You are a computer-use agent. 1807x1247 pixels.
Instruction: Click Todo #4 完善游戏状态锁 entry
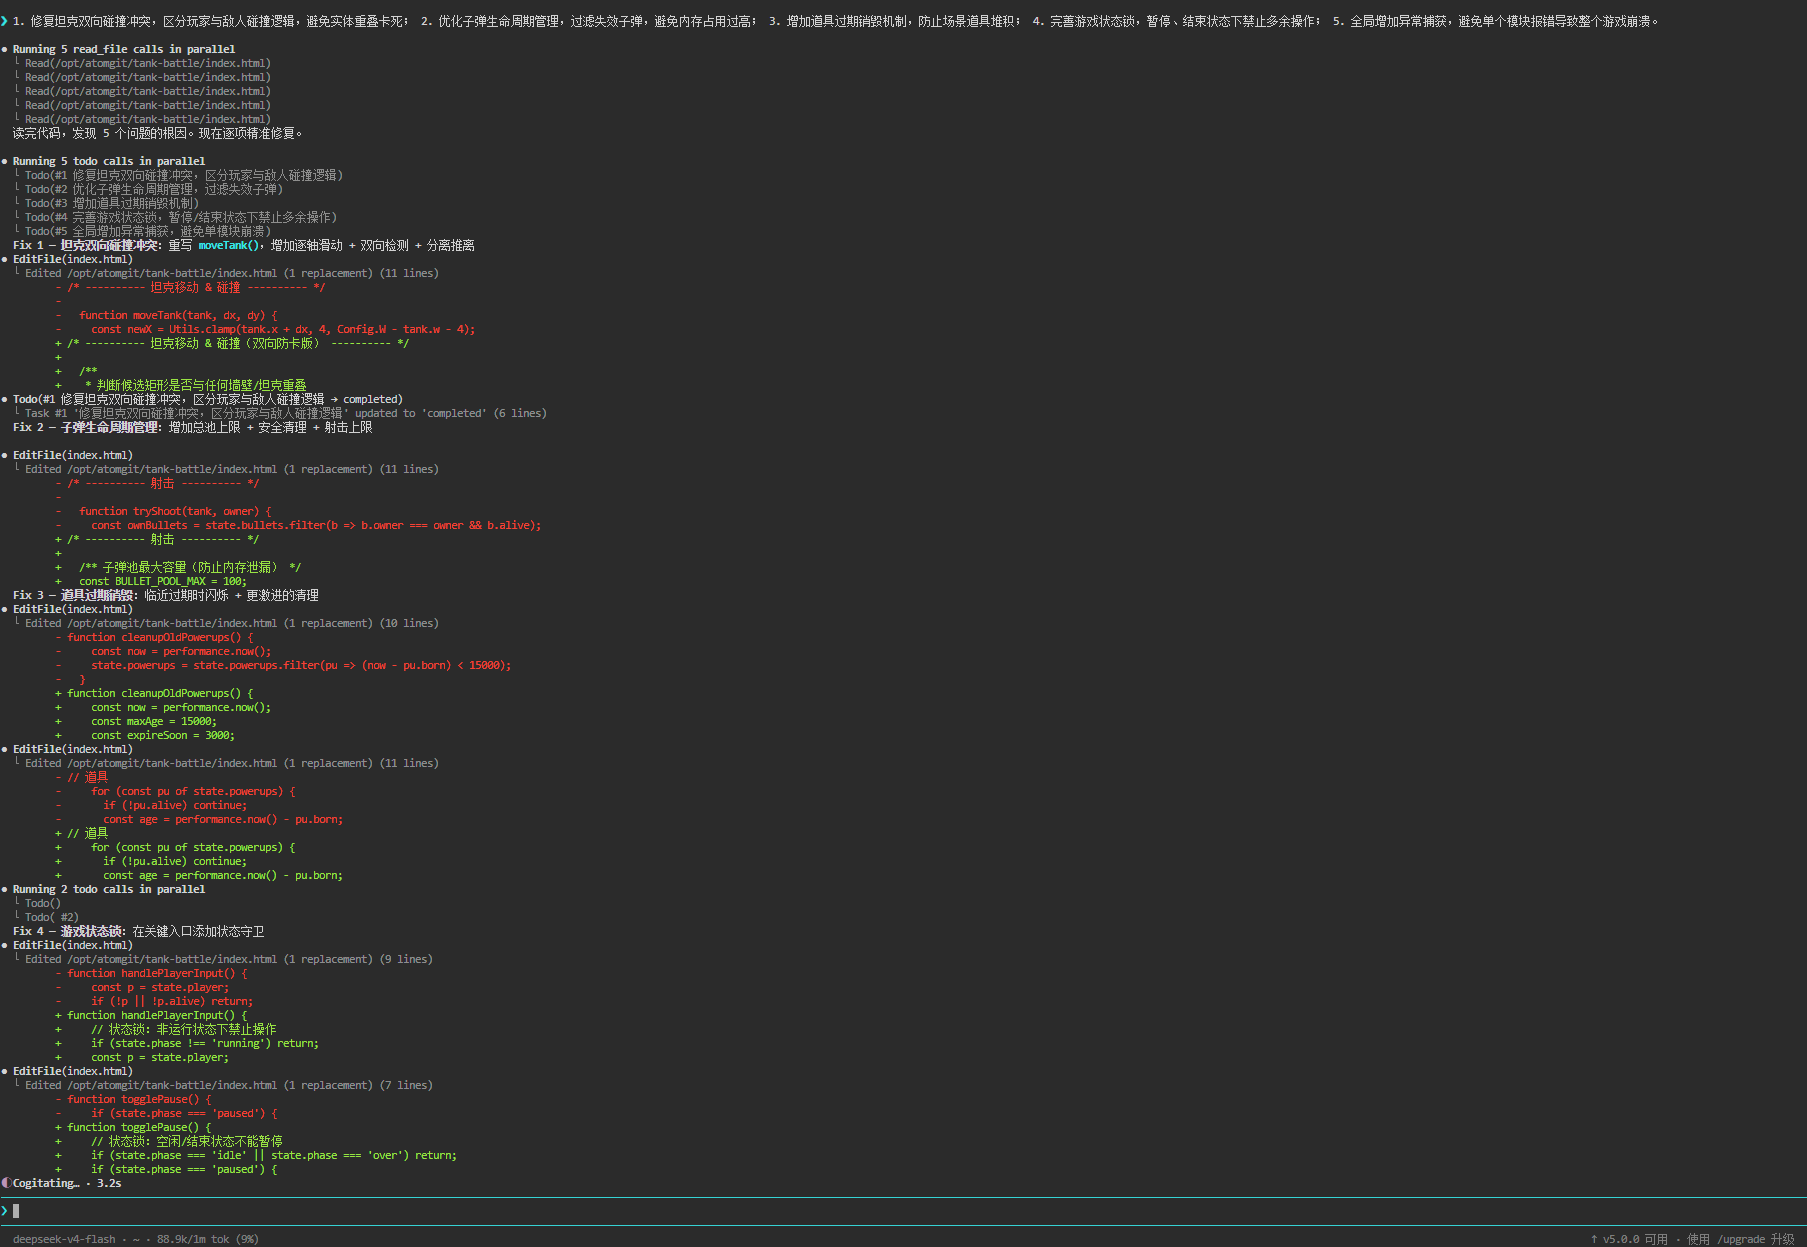coord(181,217)
